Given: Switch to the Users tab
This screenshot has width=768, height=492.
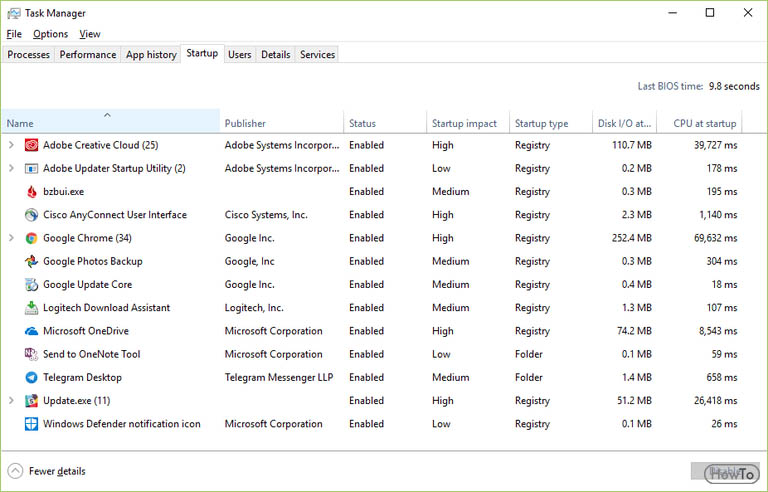Looking at the screenshot, I should coord(240,54).
